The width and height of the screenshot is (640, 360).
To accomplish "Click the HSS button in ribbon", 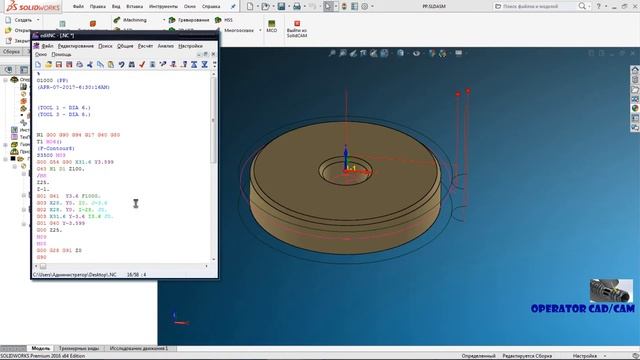I will [x=224, y=20].
